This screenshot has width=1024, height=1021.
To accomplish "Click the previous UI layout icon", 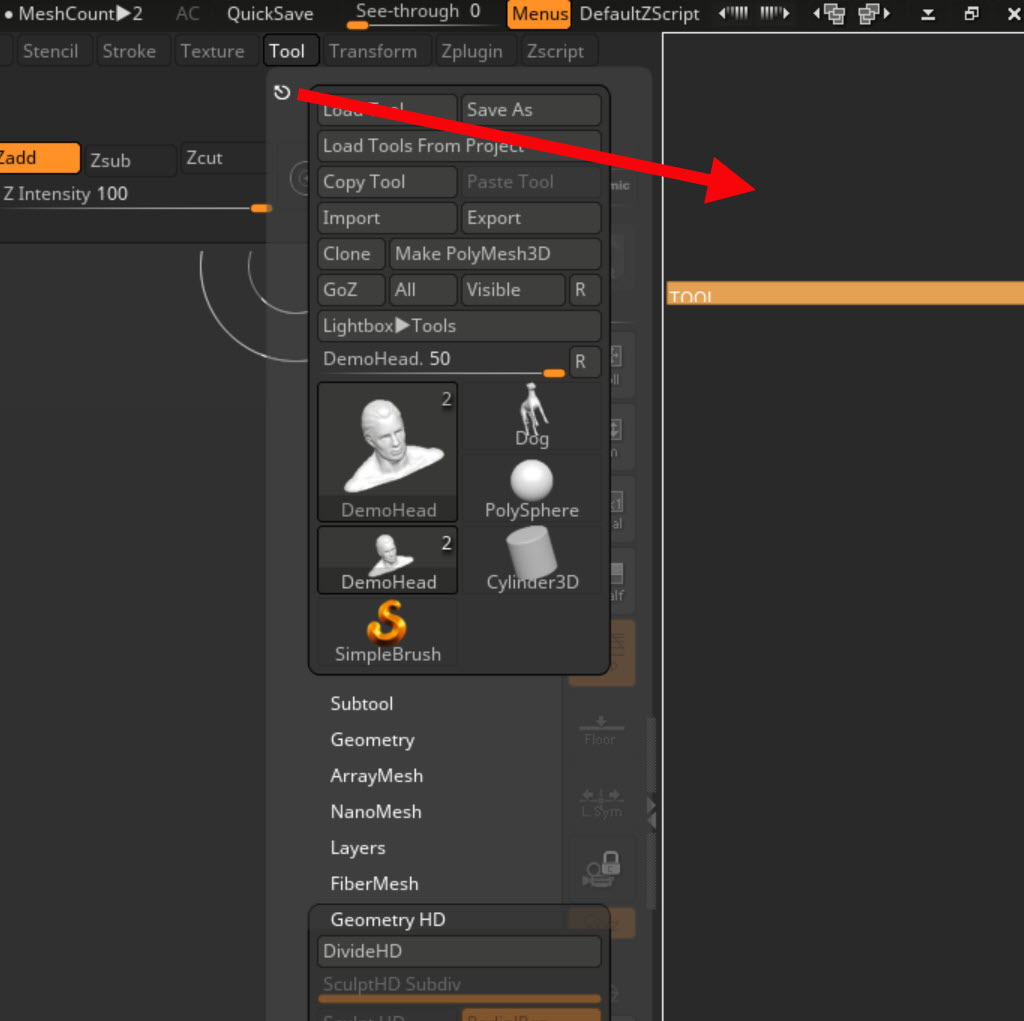I will (733, 13).
